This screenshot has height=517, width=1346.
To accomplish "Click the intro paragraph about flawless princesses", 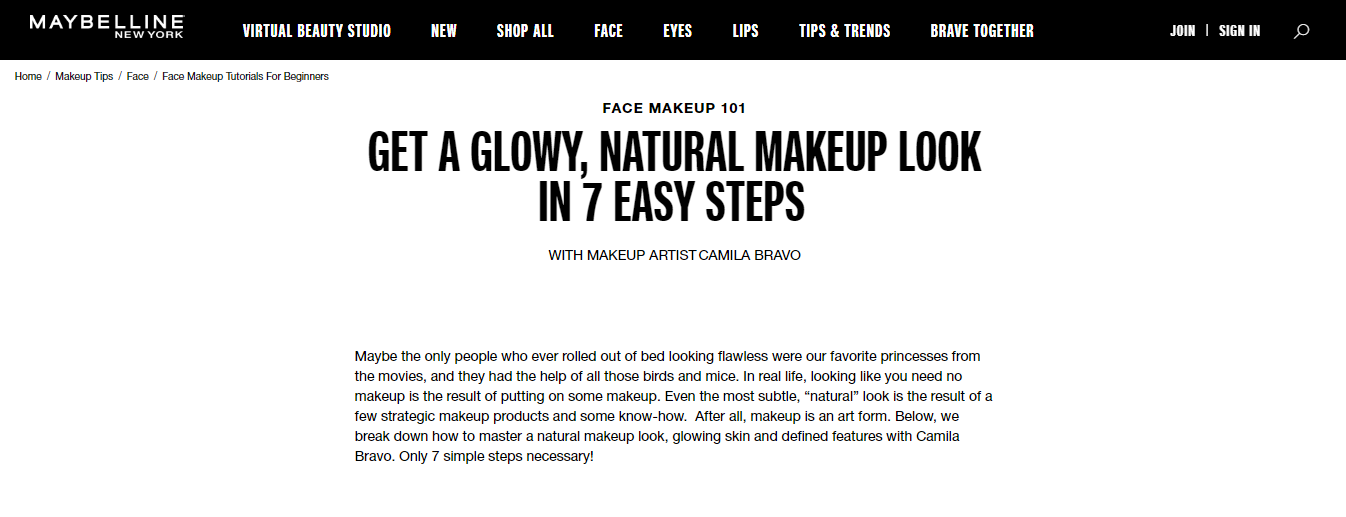I will click(673, 406).
